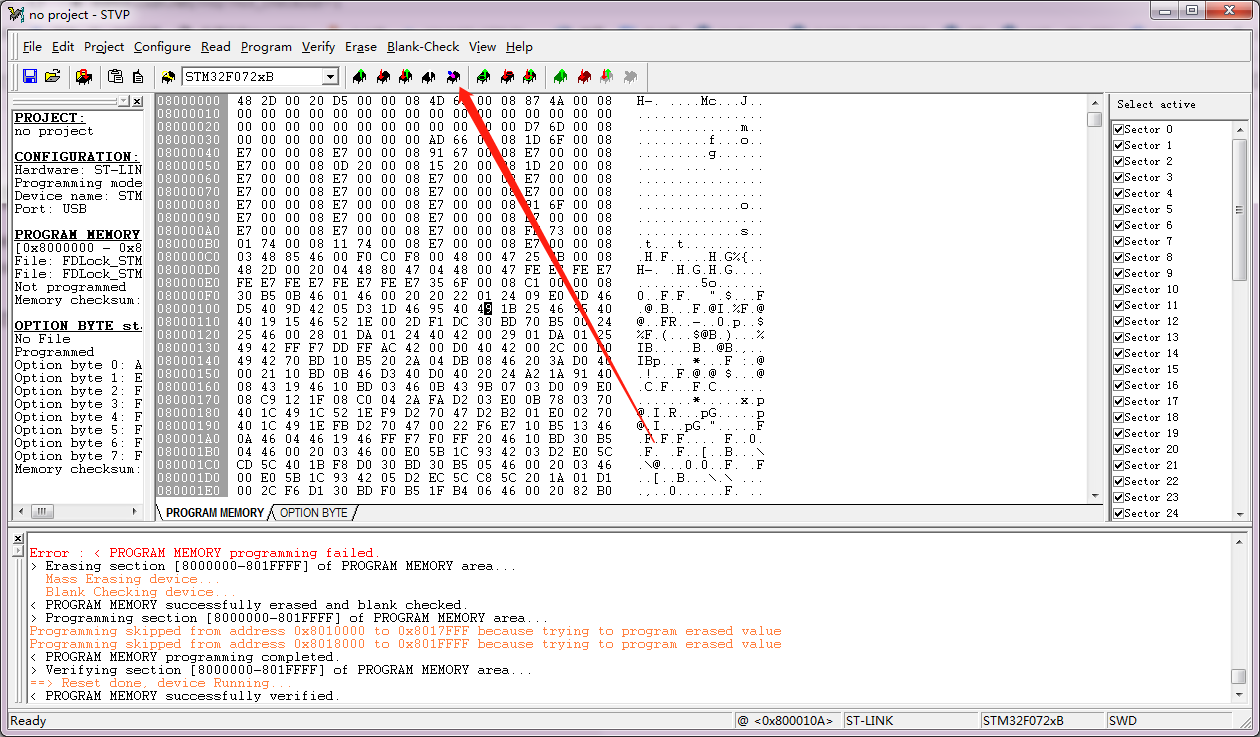Open Configure ST Visual Programmer chip icon
Image resolution: width=1260 pixels, height=737 pixels.
(167, 76)
